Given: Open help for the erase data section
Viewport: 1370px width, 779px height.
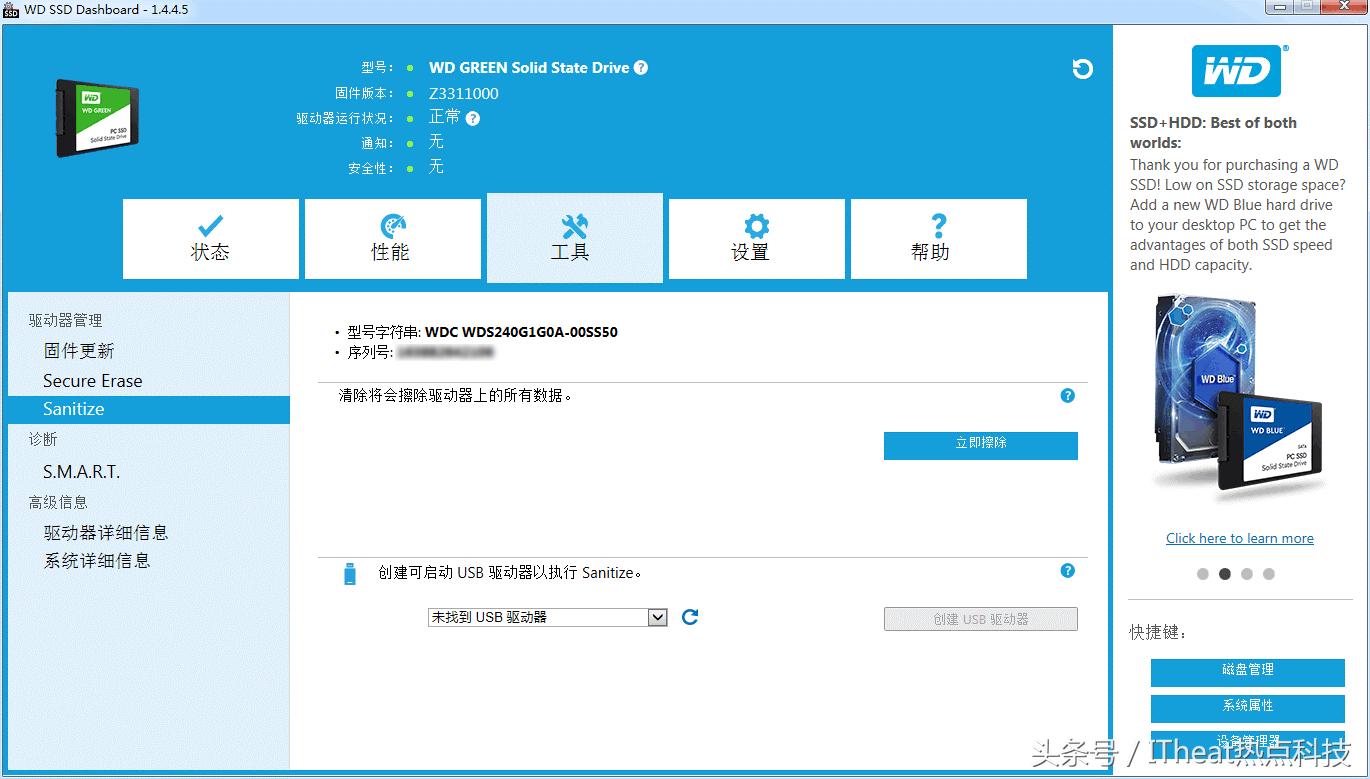Looking at the screenshot, I should [1067, 396].
